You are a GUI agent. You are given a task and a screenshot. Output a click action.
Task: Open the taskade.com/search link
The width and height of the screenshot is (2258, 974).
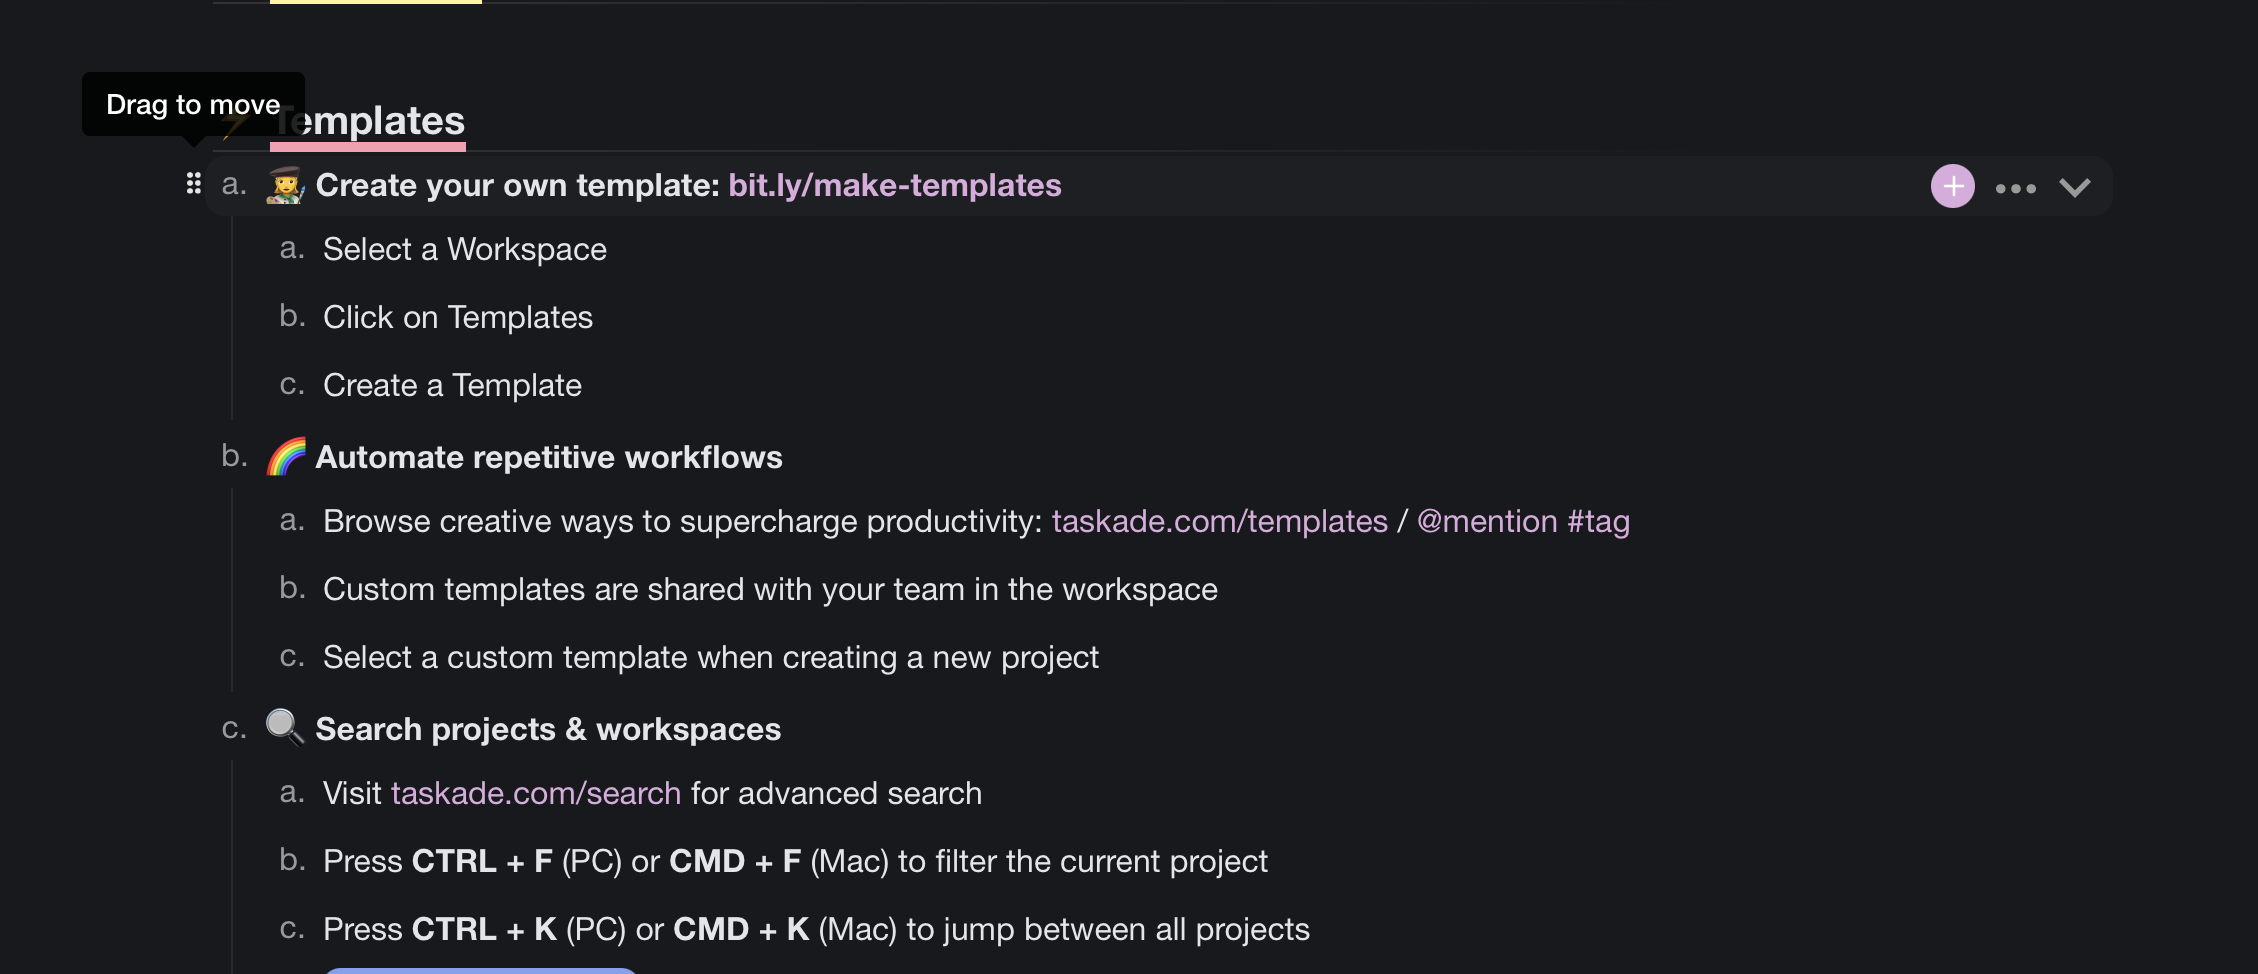[x=535, y=794]
